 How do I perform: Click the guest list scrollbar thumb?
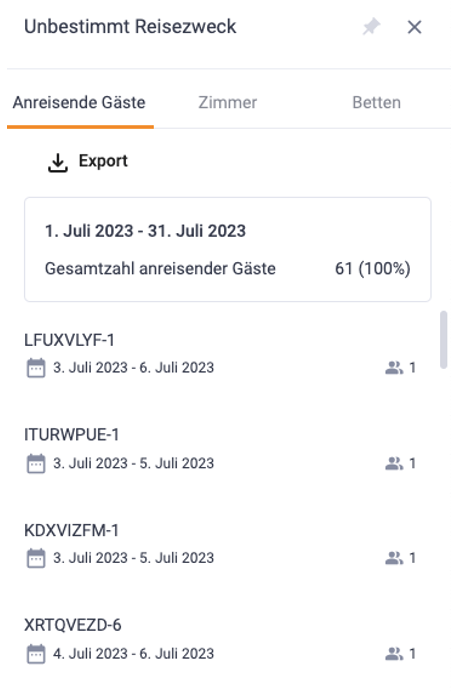coord(444,340)
